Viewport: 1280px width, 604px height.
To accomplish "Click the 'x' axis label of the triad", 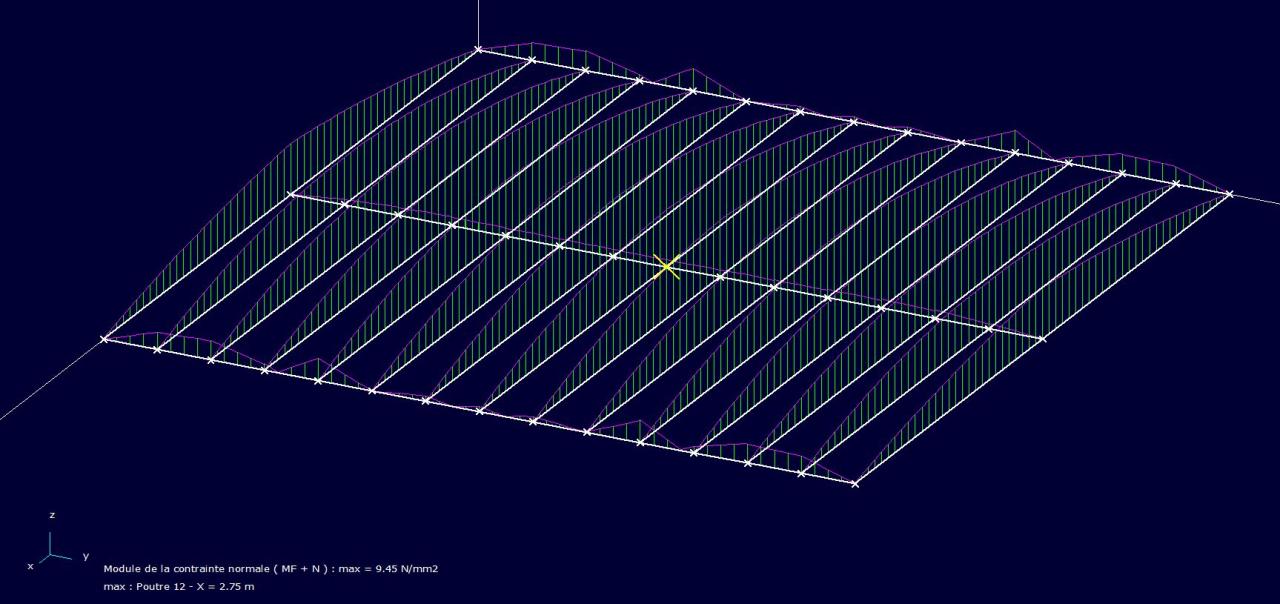I will (x=31, y=566).
